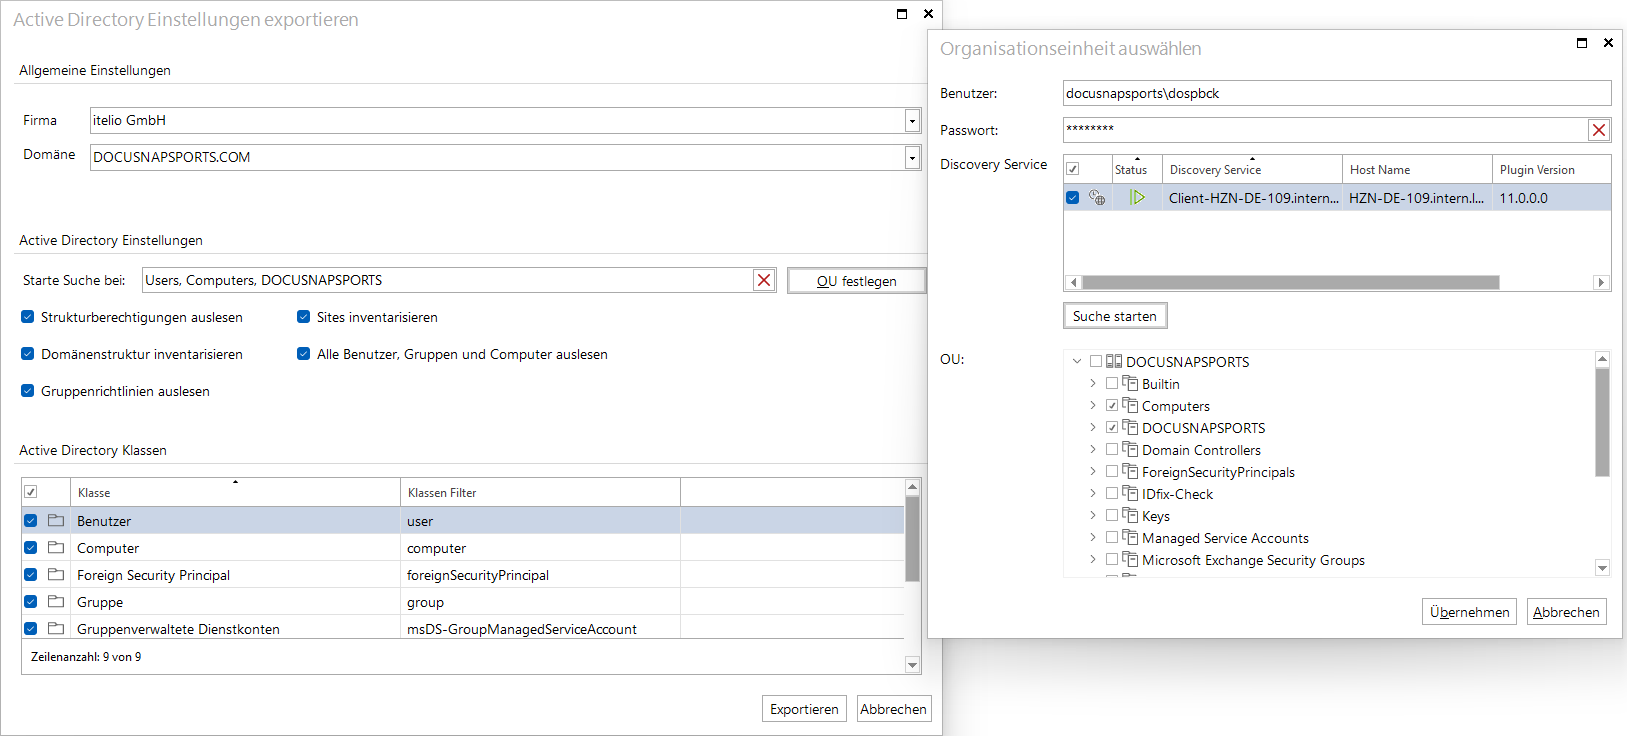The image size is (1627, 736).
Task: Uncheck 'Gruppenrichtlinien auslesen'
Action: coord(28,391)
